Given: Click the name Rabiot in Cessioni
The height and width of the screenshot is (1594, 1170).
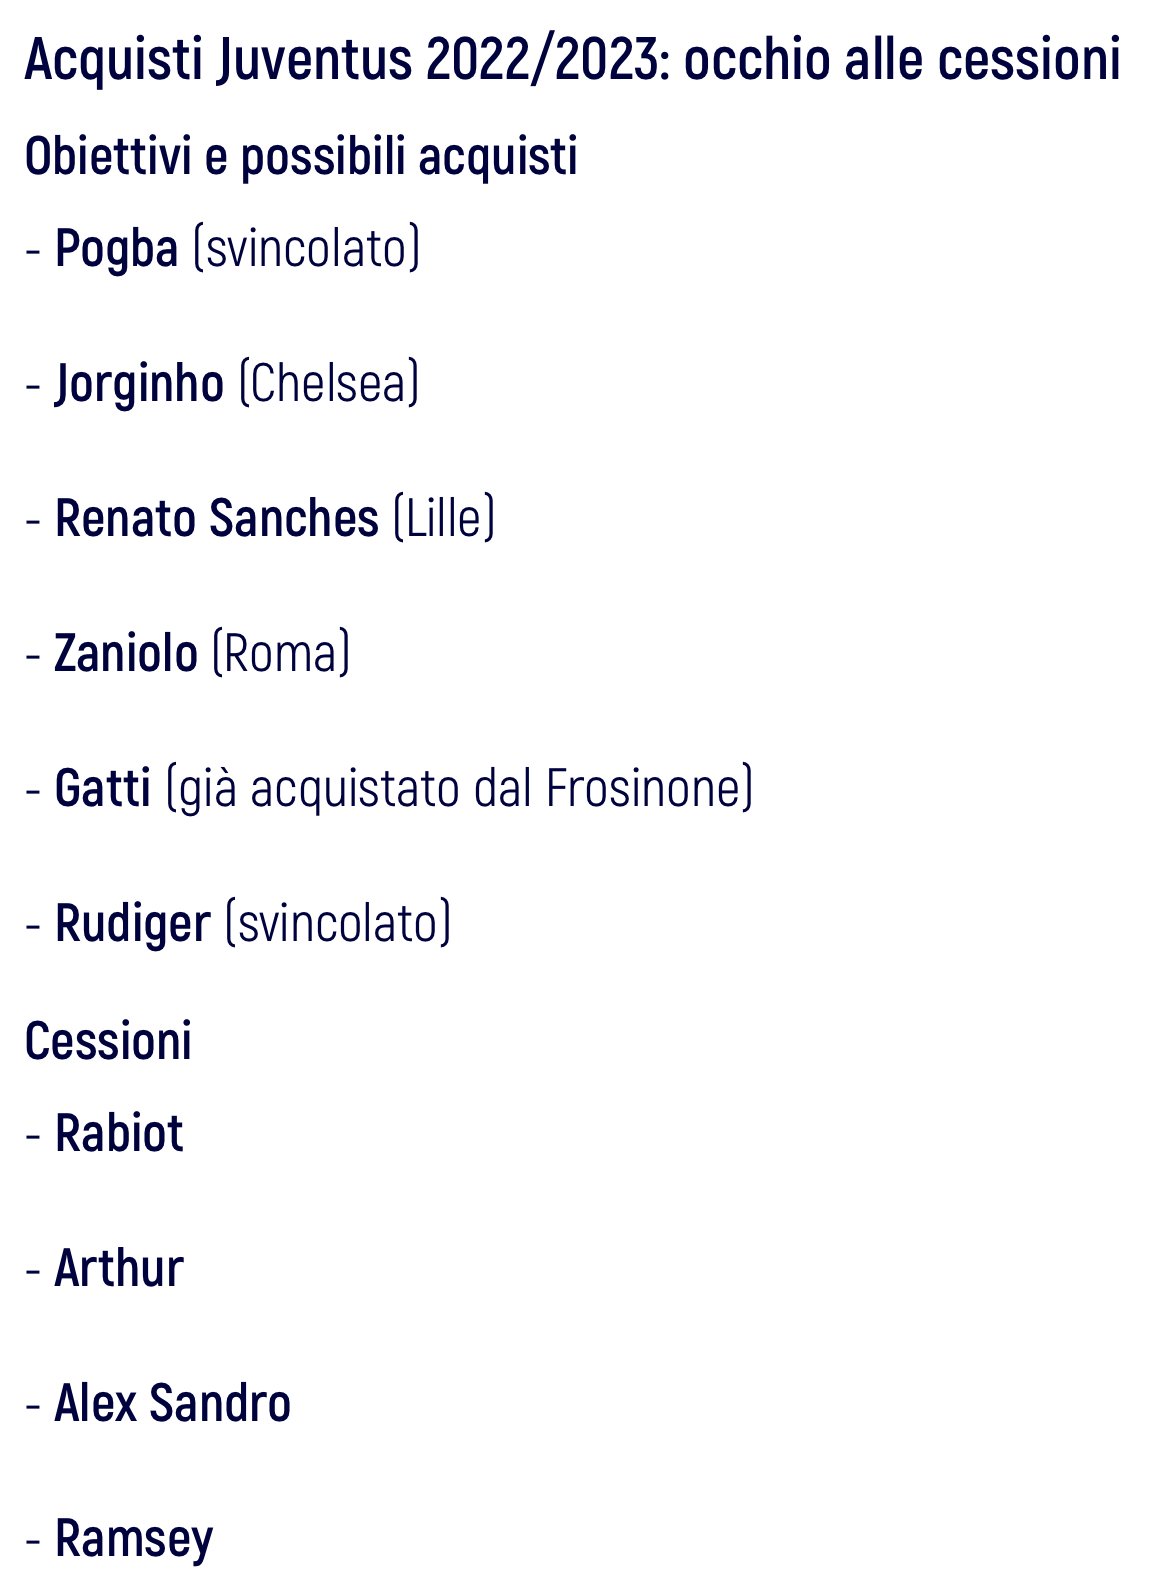Looking at the screenshot, I should (x=119, y=1134).
